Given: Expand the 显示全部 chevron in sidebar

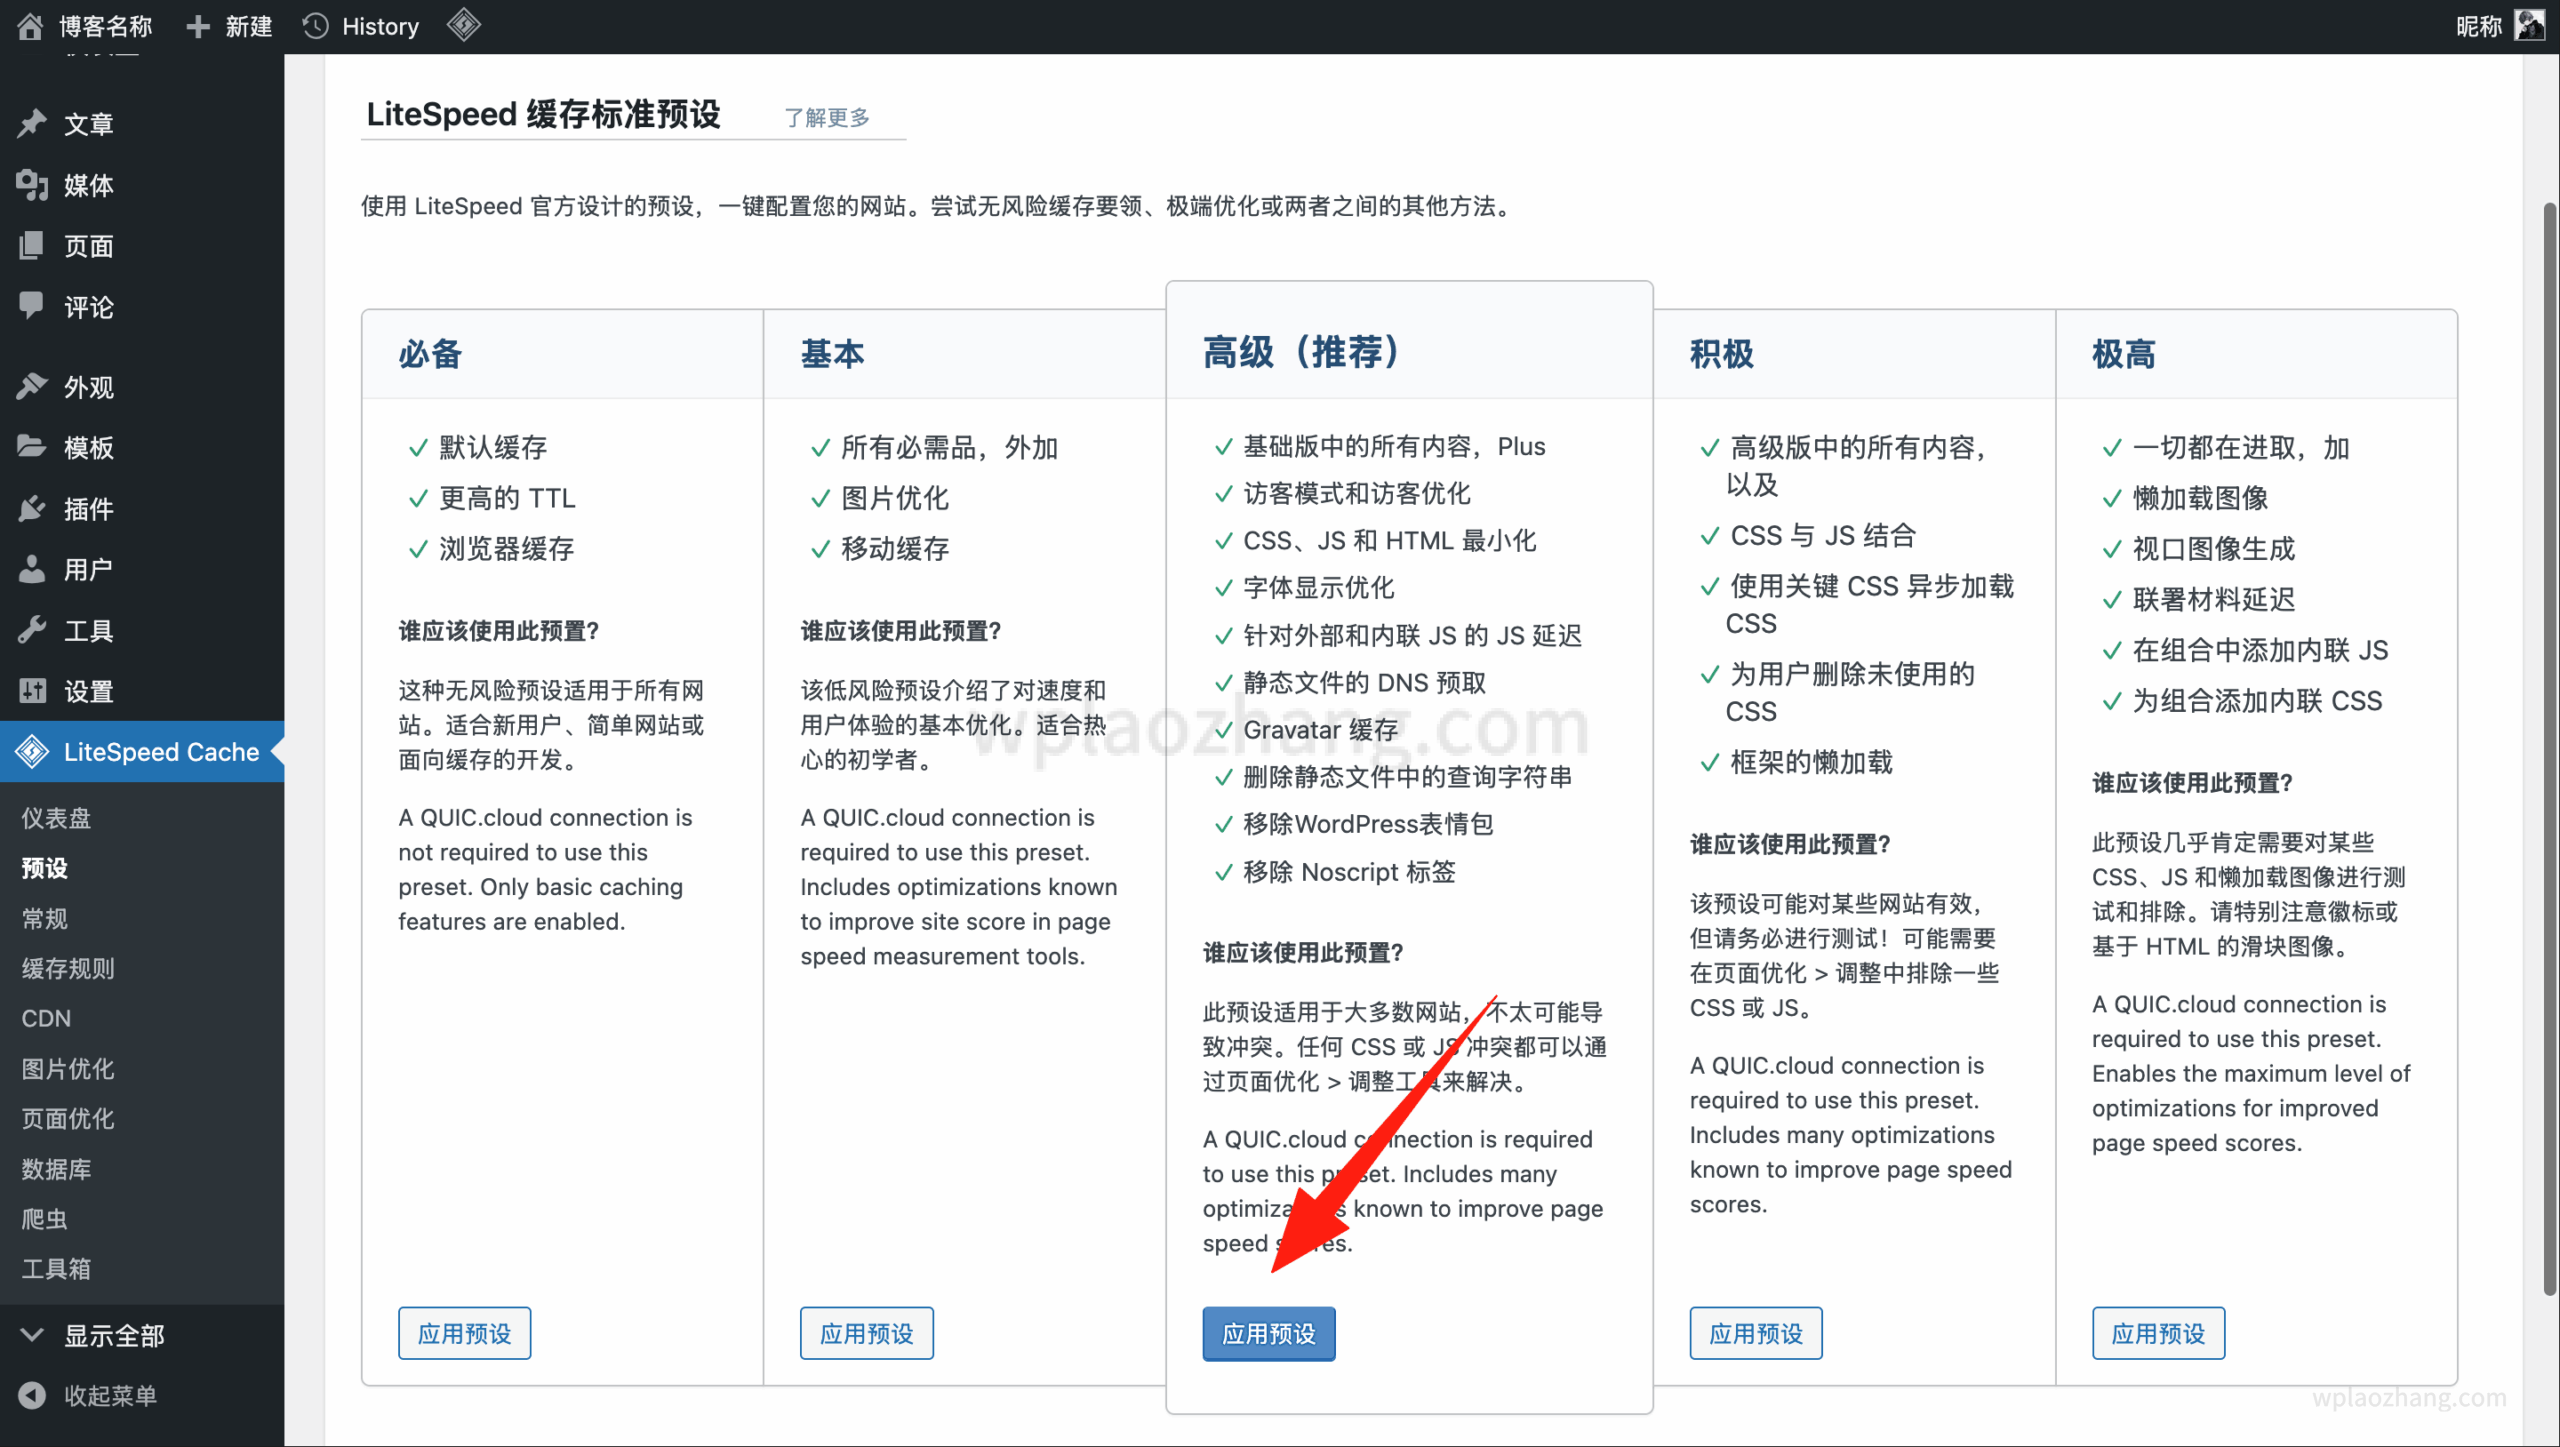Looking at the screenshot, I should [32, 1335].
